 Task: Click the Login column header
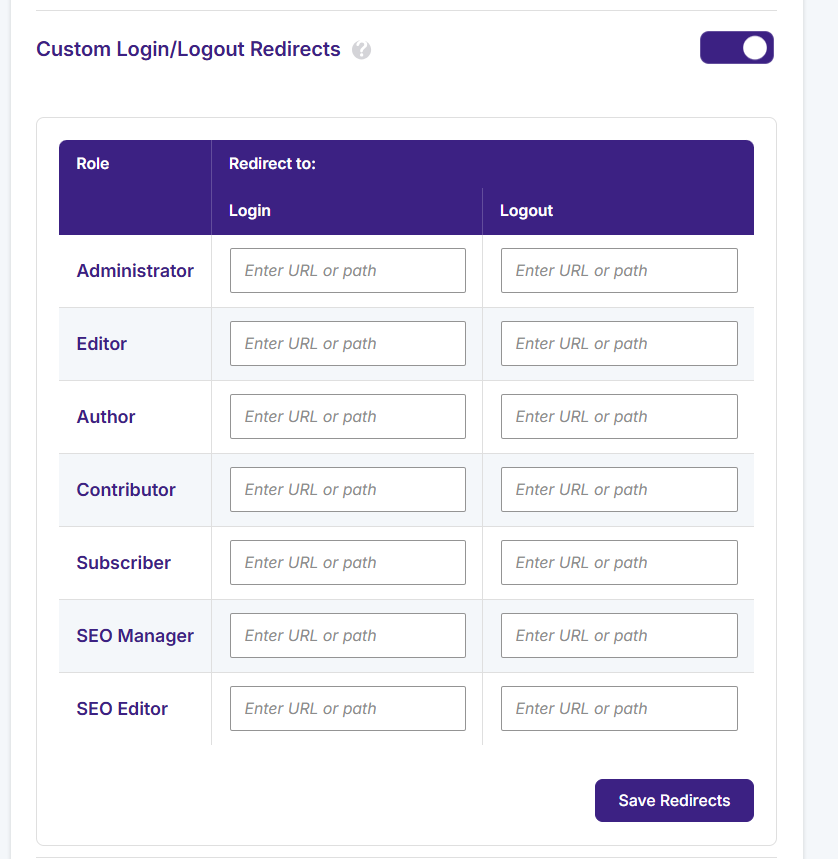(250, 210)
